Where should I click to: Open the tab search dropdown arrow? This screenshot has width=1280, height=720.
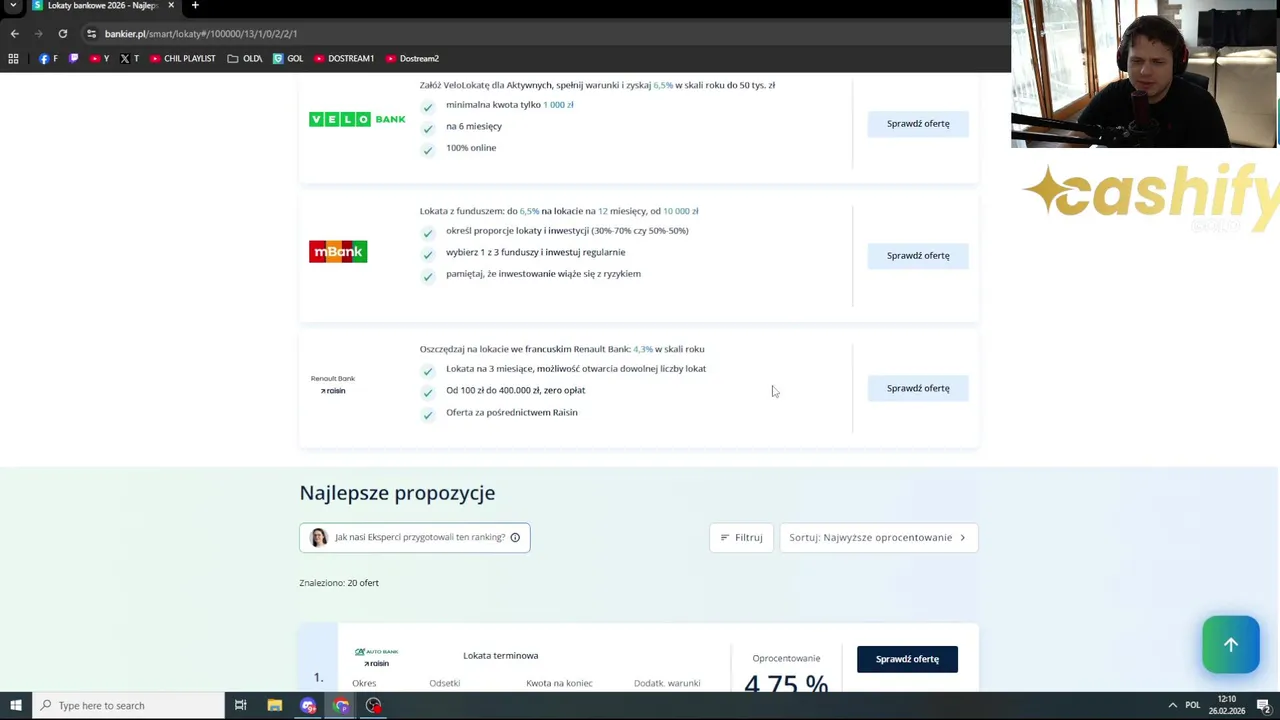[x=14, y=5]
